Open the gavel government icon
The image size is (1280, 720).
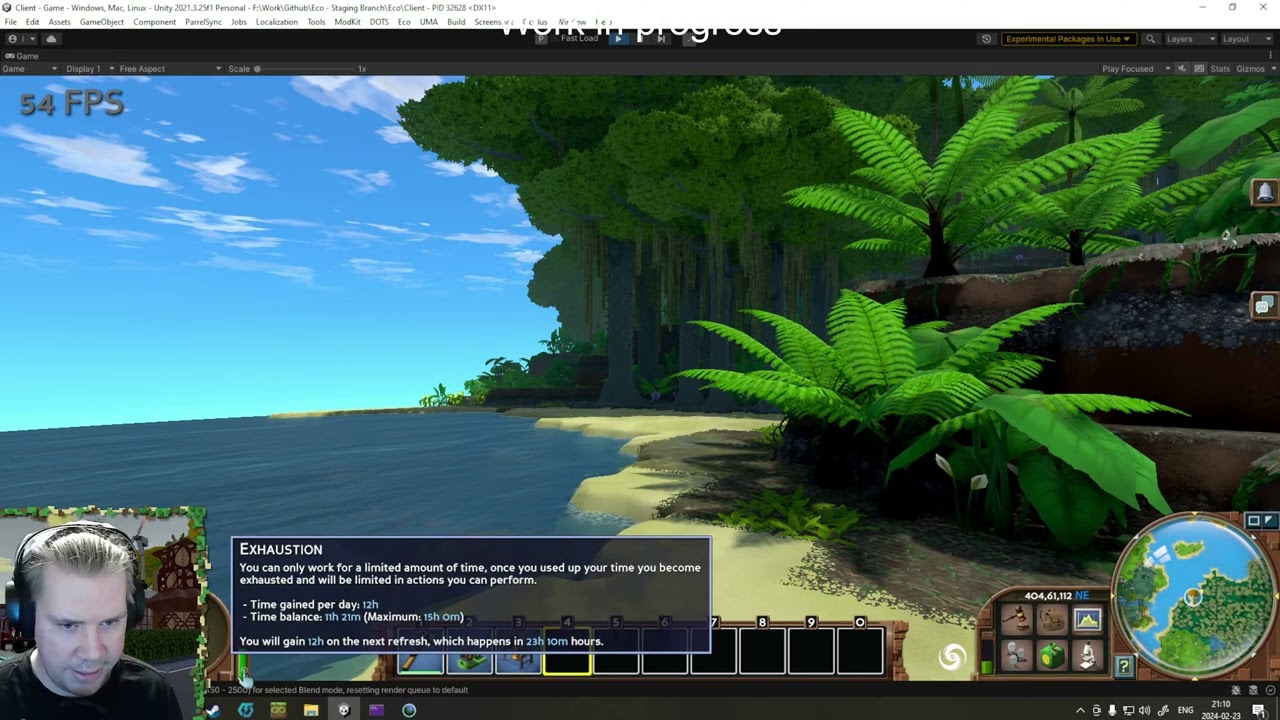click(x=1017, y=621)
